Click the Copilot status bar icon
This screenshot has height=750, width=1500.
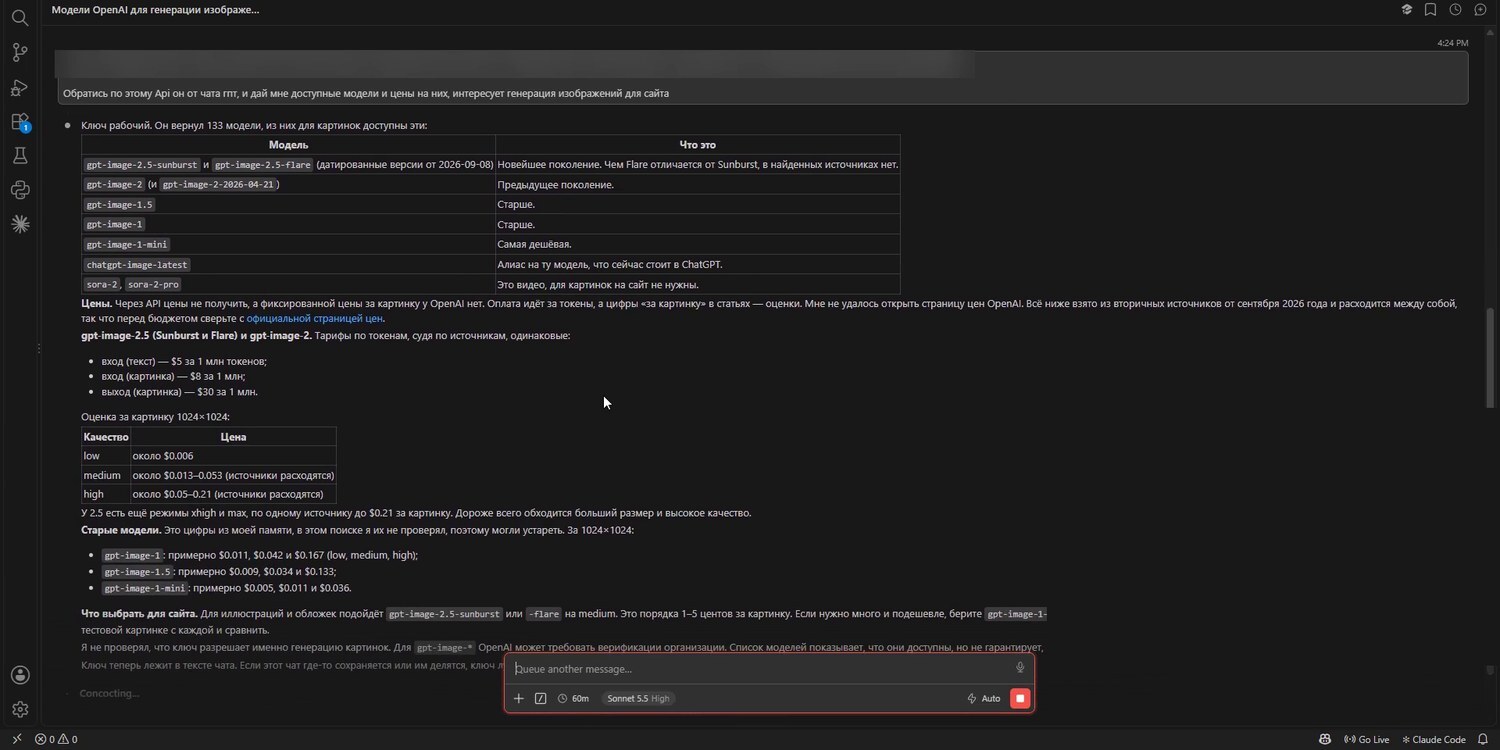[x=1325, y=740]
